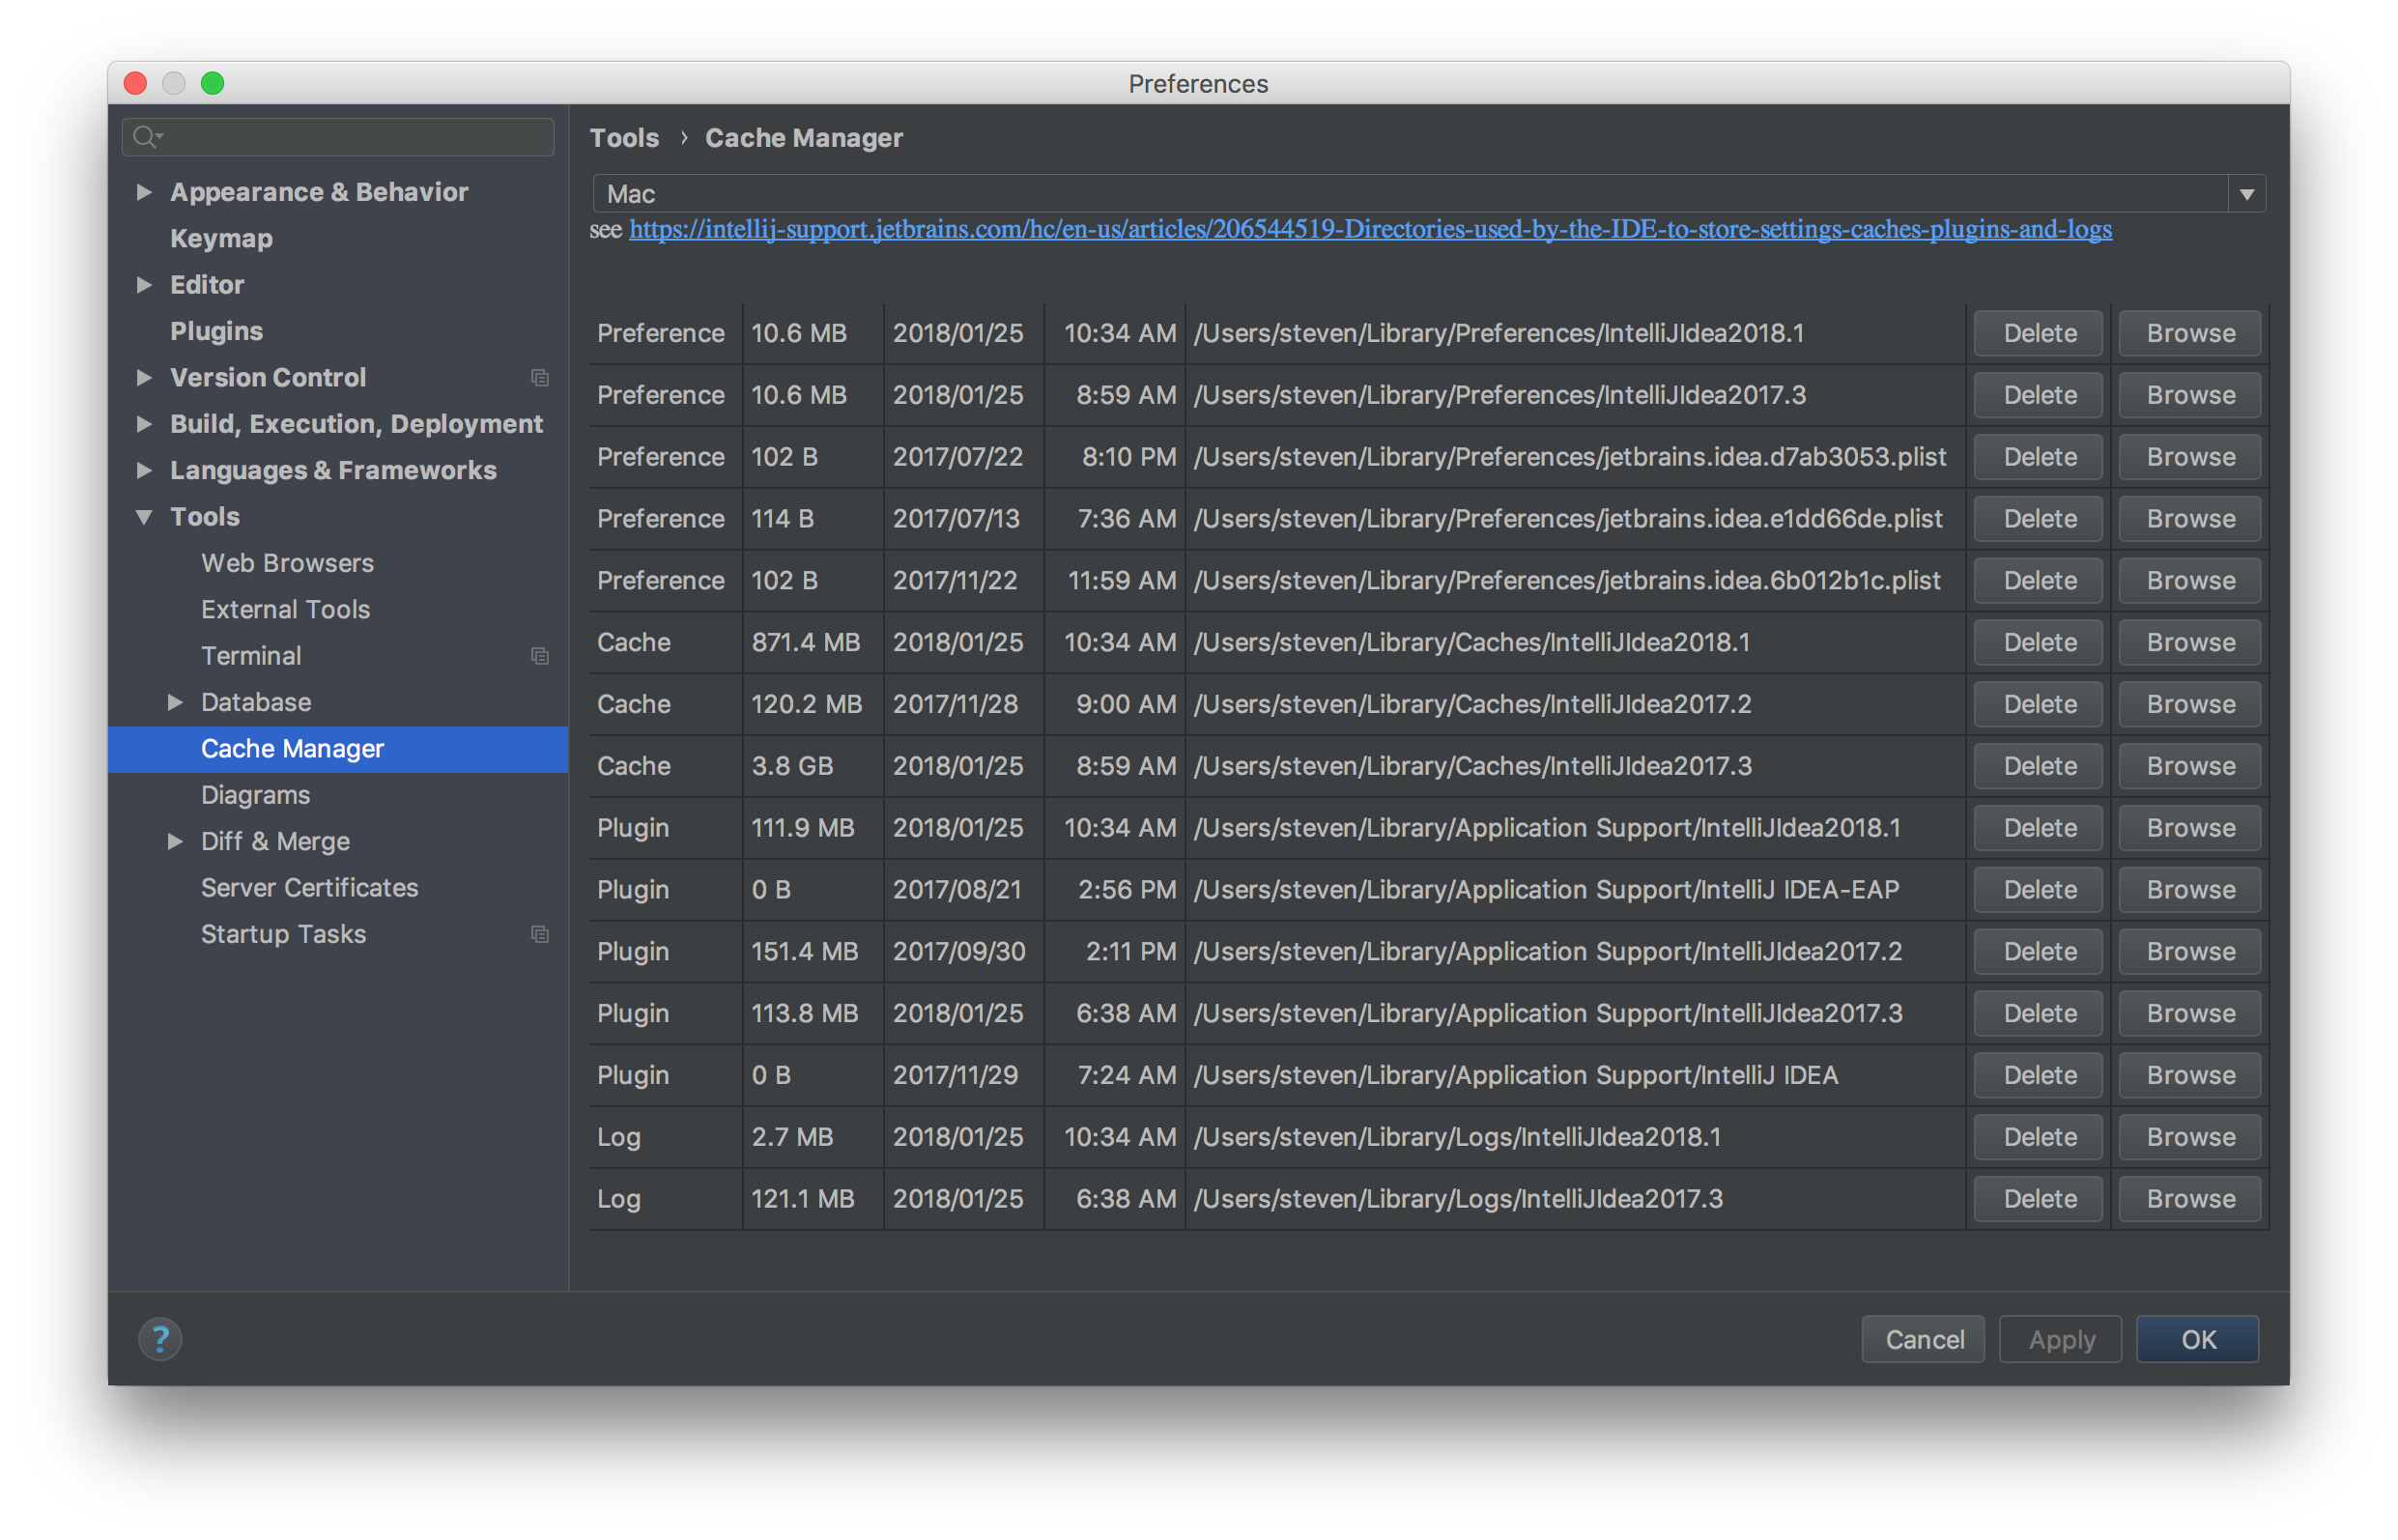Browse Preferences/IntelliJIdea2018.1 folder

[2190, 333]
